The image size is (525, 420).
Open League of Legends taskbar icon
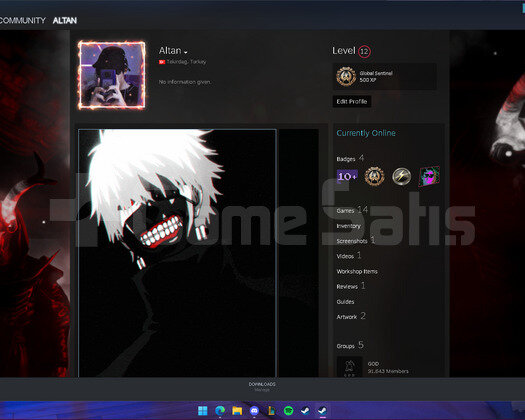(271, 410)
